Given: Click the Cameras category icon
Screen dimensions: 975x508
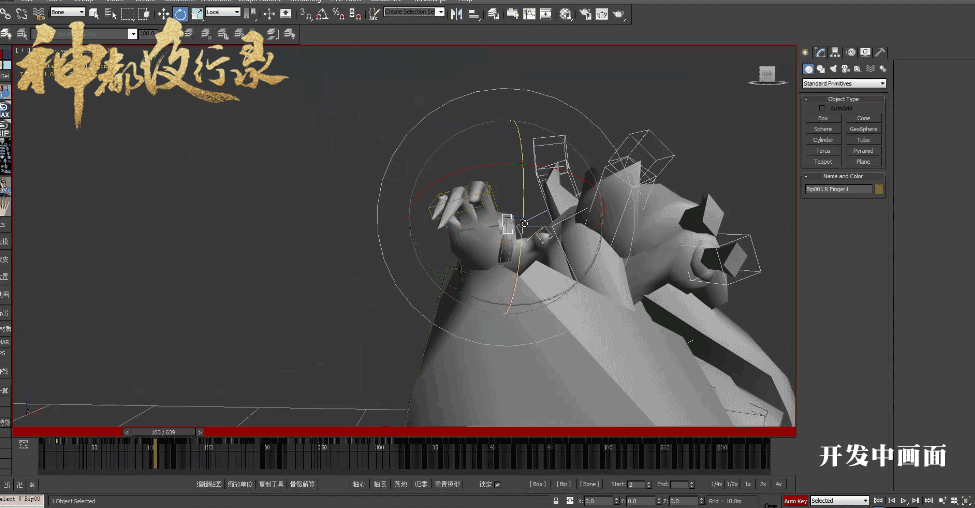Looking at the screenshot, I should 844,69.
